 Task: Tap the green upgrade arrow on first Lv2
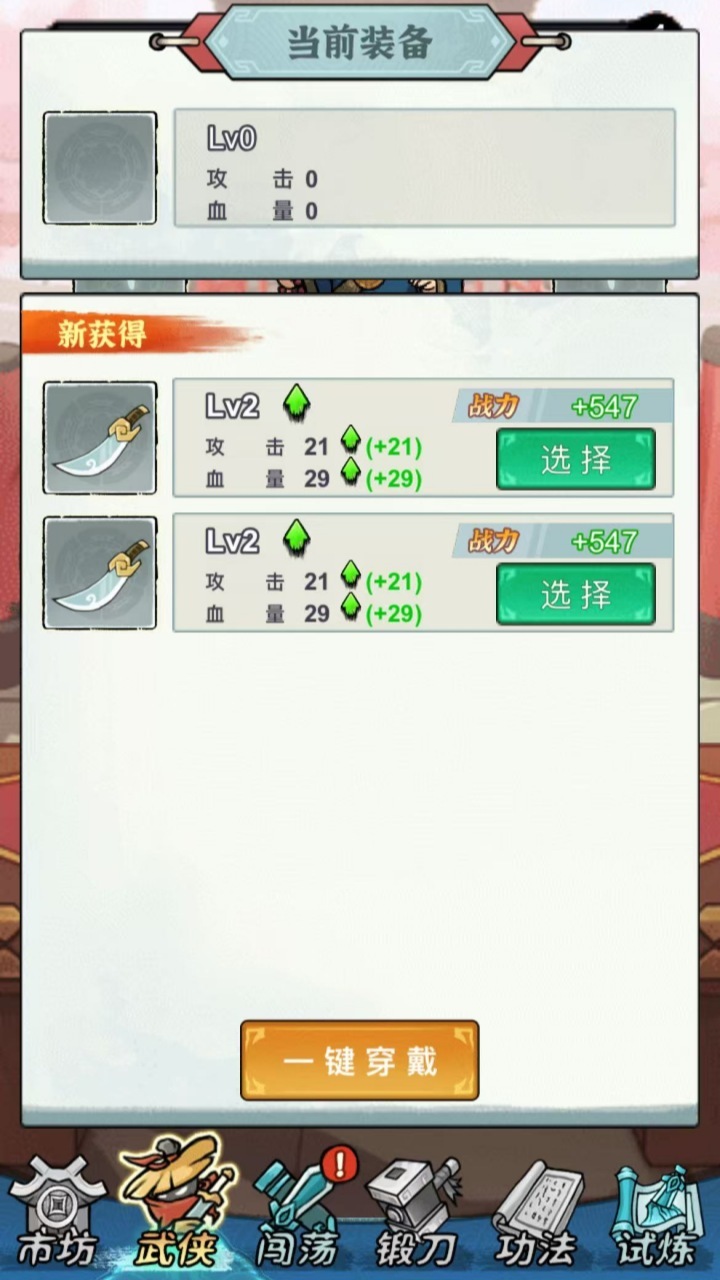pyautogui.click(x=297, y=403)
